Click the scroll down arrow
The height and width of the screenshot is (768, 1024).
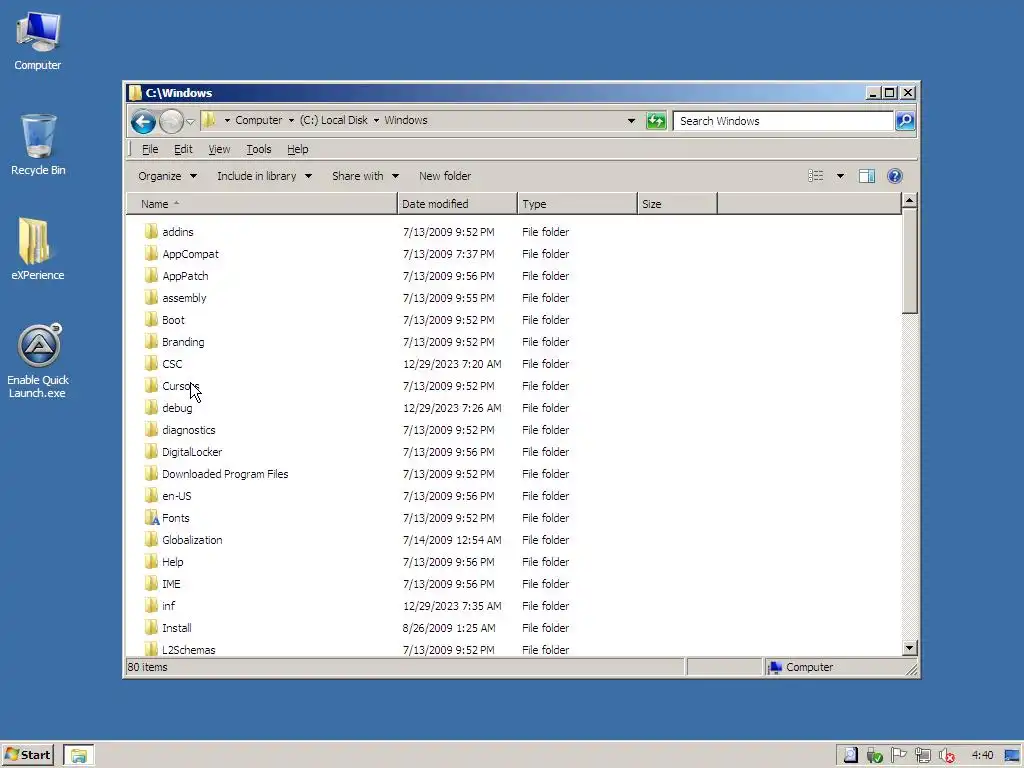(910, 648)
